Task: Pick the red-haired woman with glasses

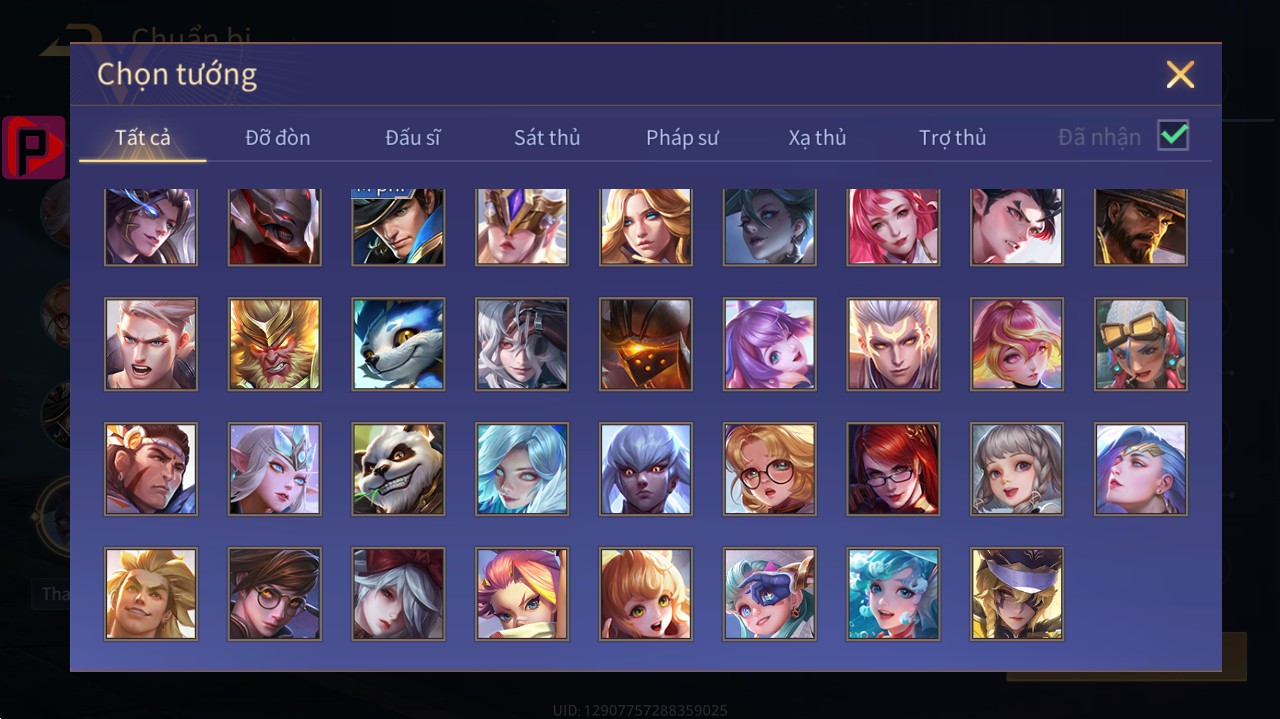Action: (x=893, y=468)
